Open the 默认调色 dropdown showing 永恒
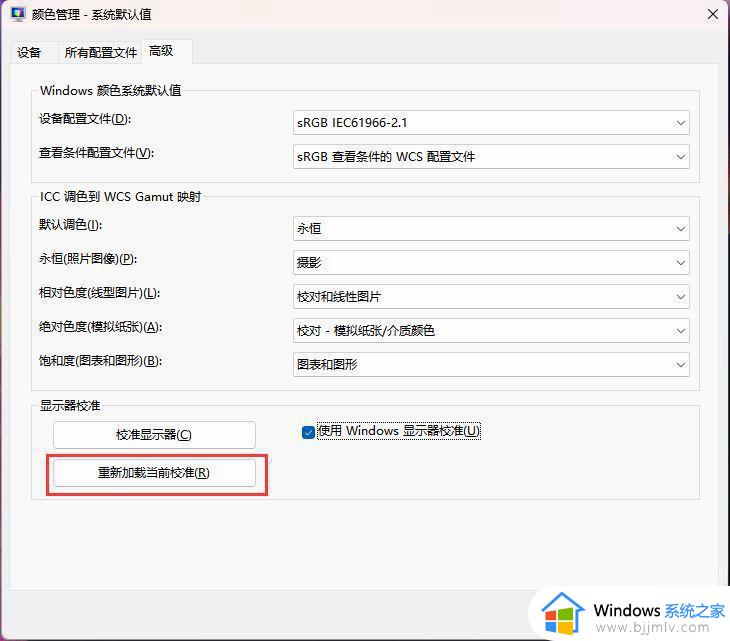 pos(491,229)
